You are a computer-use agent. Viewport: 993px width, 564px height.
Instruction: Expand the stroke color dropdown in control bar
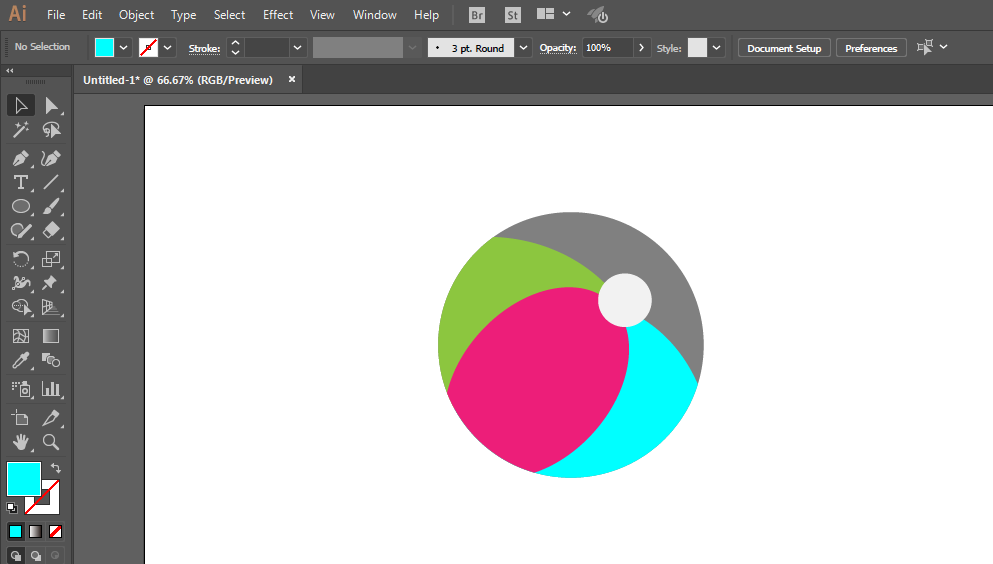168,47
